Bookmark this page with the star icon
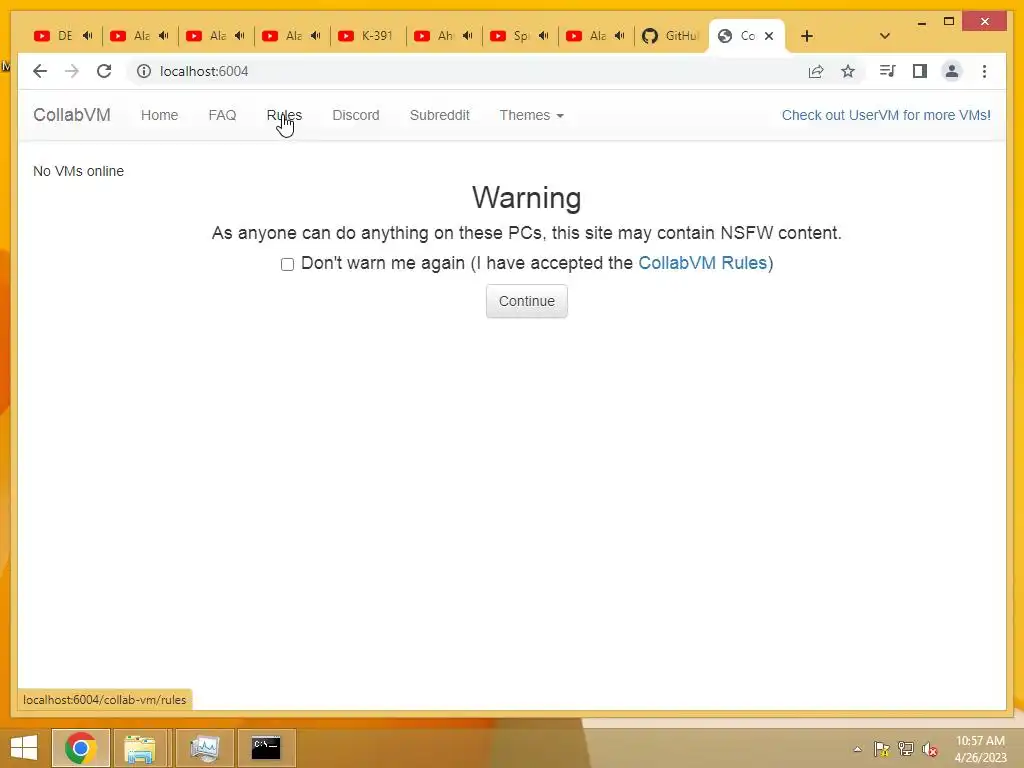This screenshot has height=768, width=1024. click(848, 71)
